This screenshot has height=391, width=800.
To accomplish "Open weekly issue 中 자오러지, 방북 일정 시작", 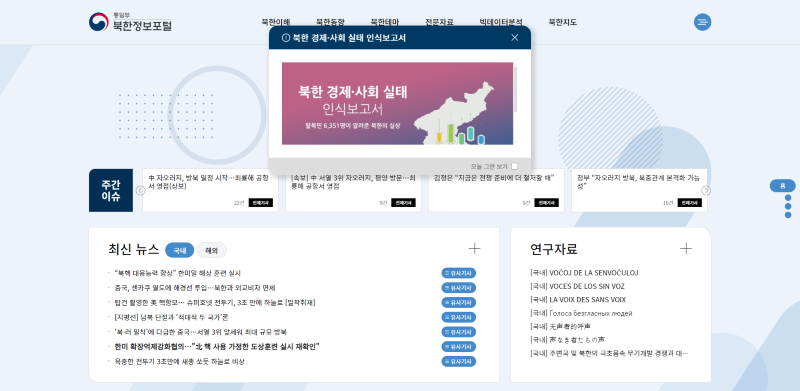I will (x=209, y=182).
